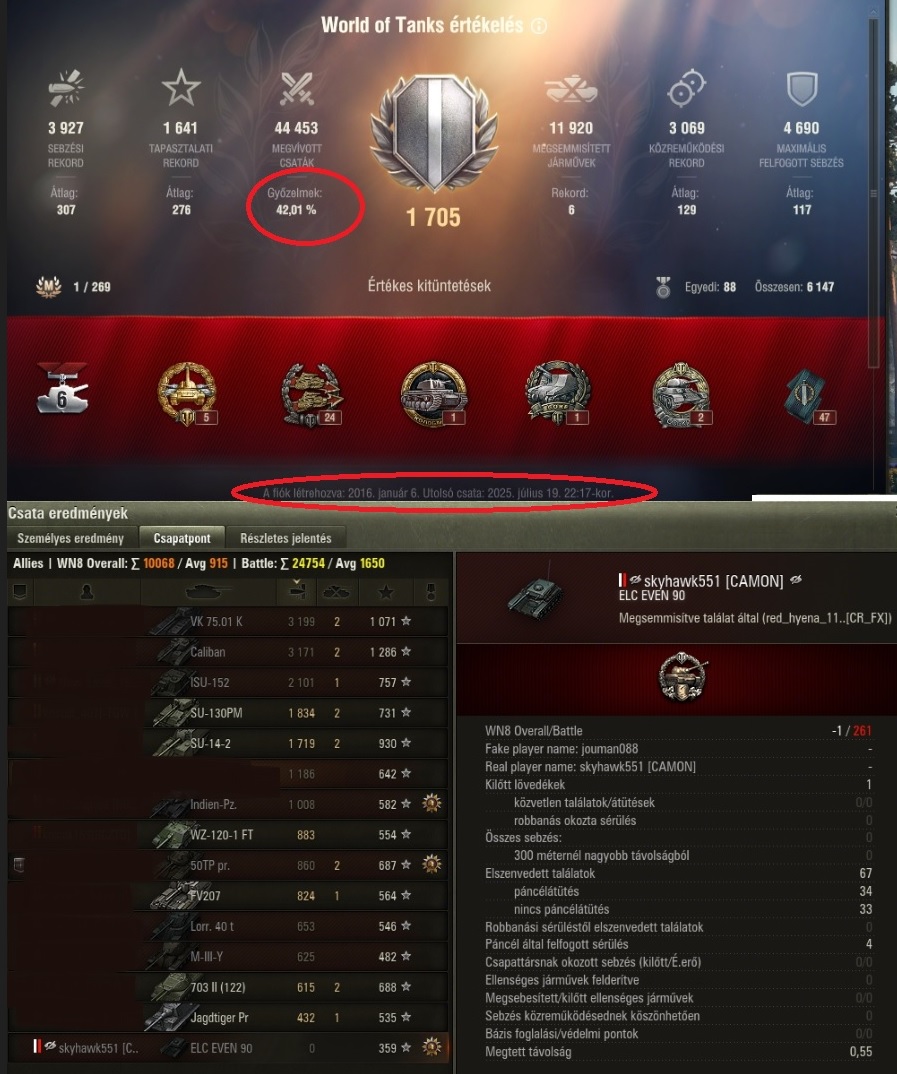Click the Mastery badge laurel icon
Screen dimensions: 897x1074
pyautogui.click(x=48, y=286)
